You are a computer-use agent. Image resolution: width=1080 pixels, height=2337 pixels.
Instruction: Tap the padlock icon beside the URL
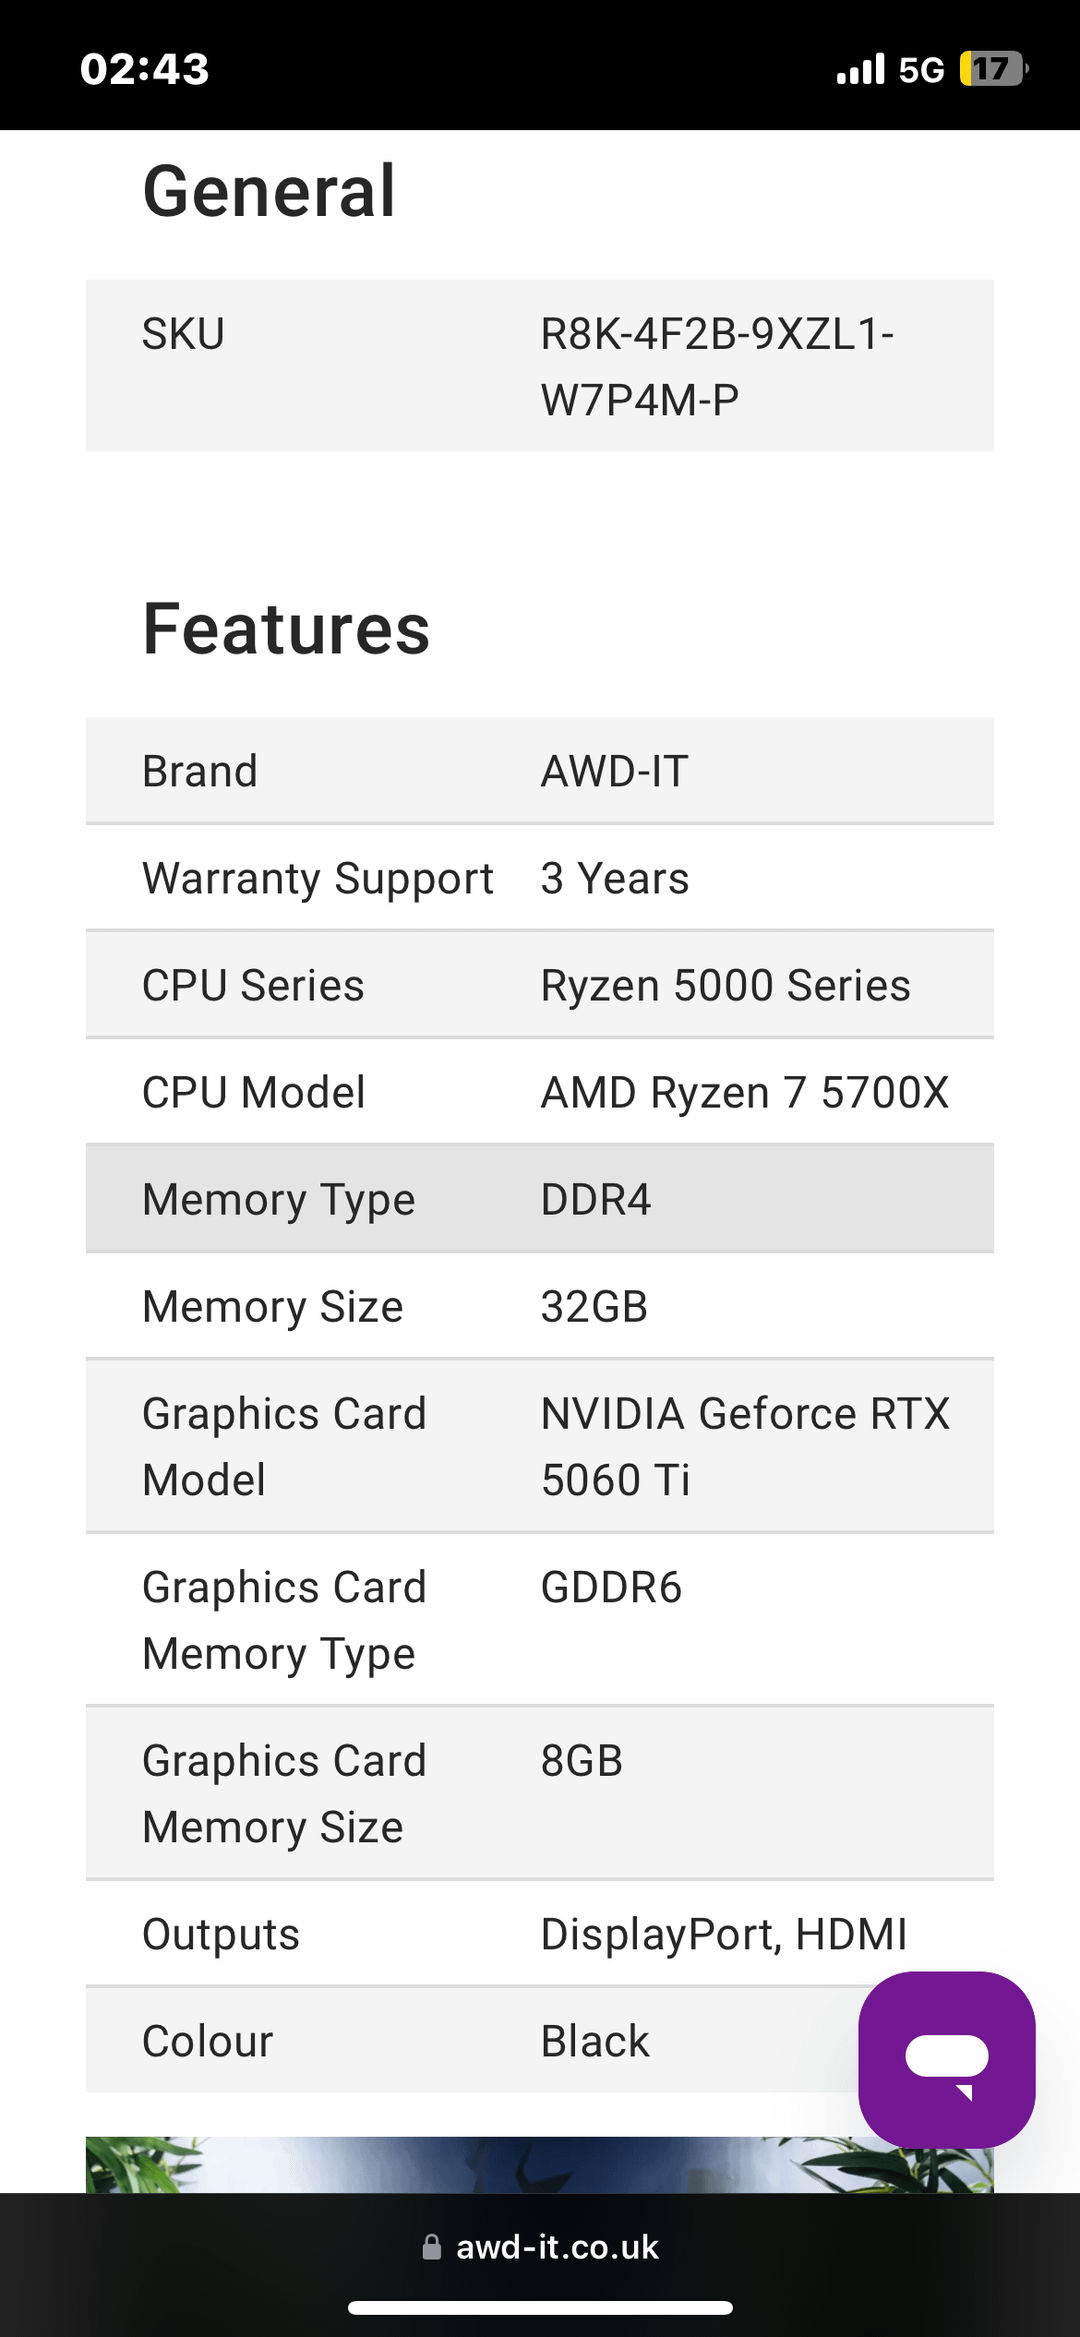432,2247
